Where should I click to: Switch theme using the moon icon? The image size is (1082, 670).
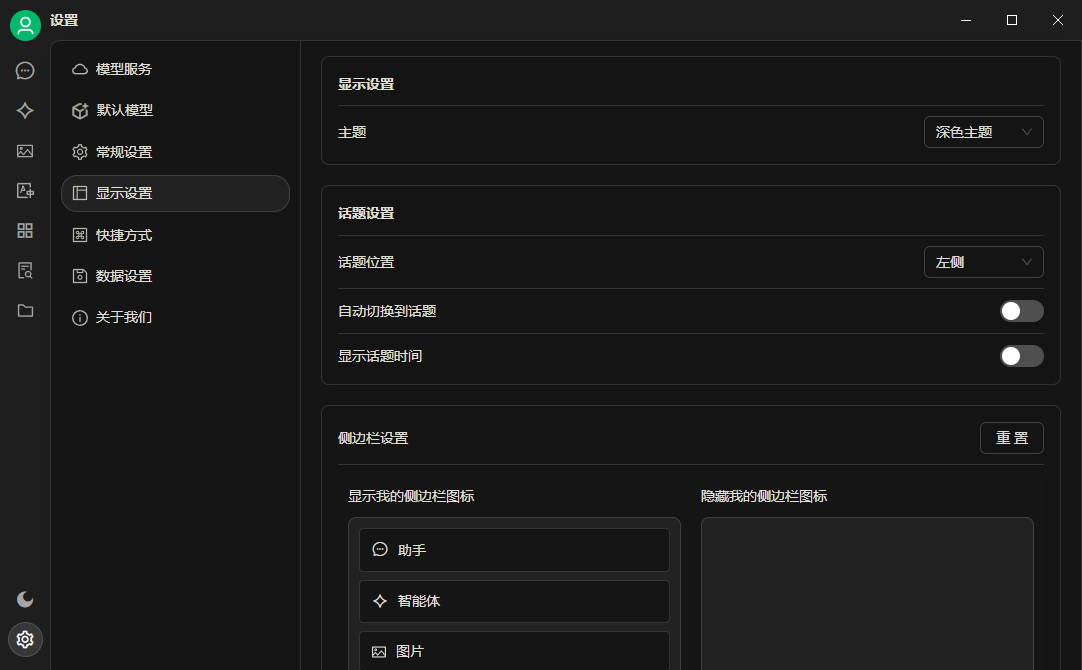point(25,599)
